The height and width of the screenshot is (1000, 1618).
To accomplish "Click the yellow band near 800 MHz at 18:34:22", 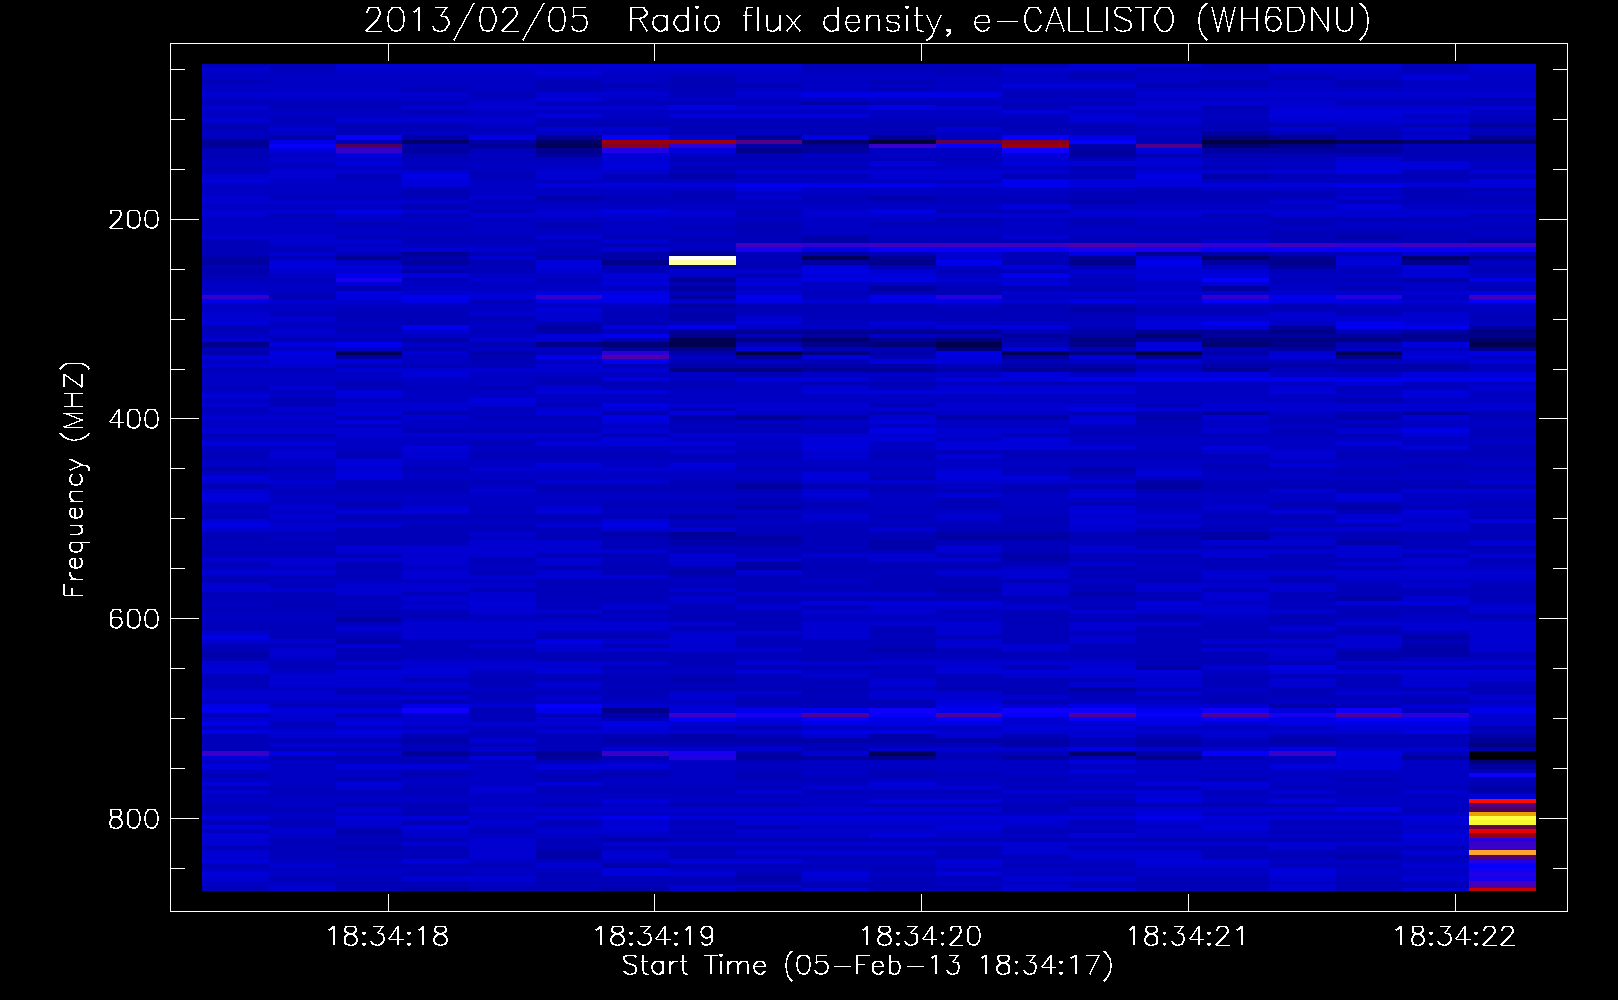I will (1502, 819).
